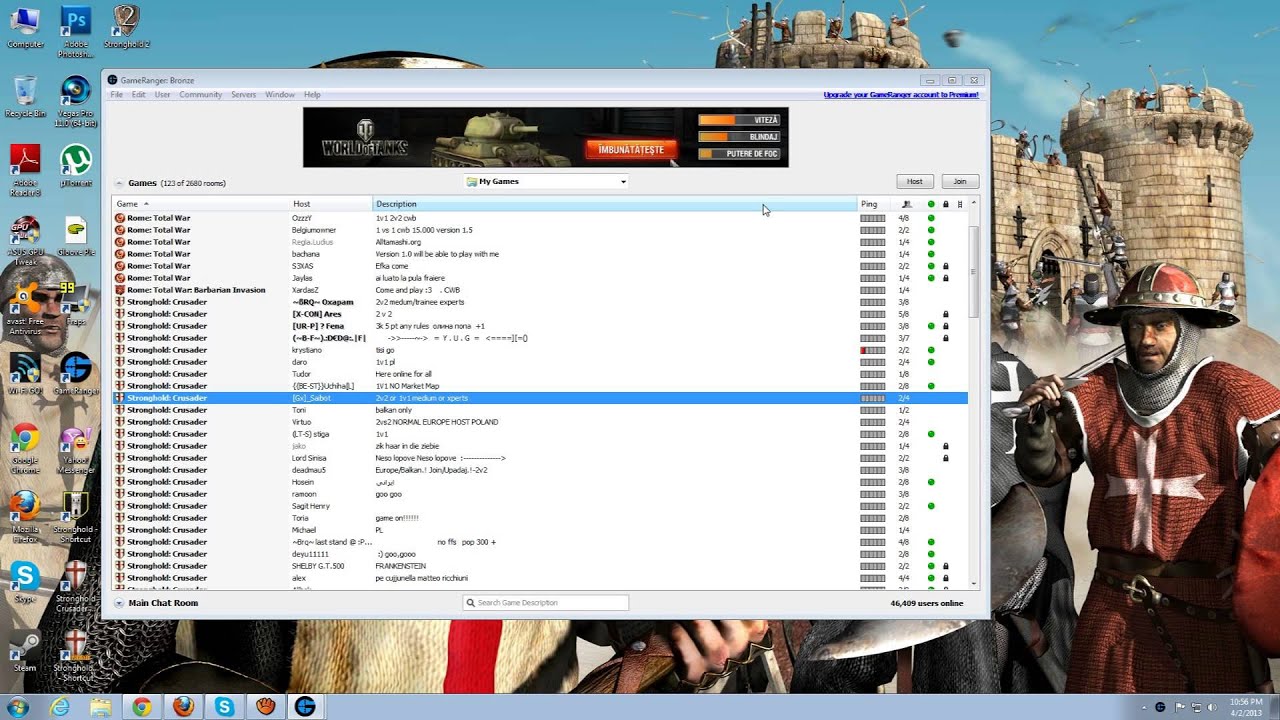
Task: Click the Main Chat Room icon at the bottom
Action: coord(120,602)
